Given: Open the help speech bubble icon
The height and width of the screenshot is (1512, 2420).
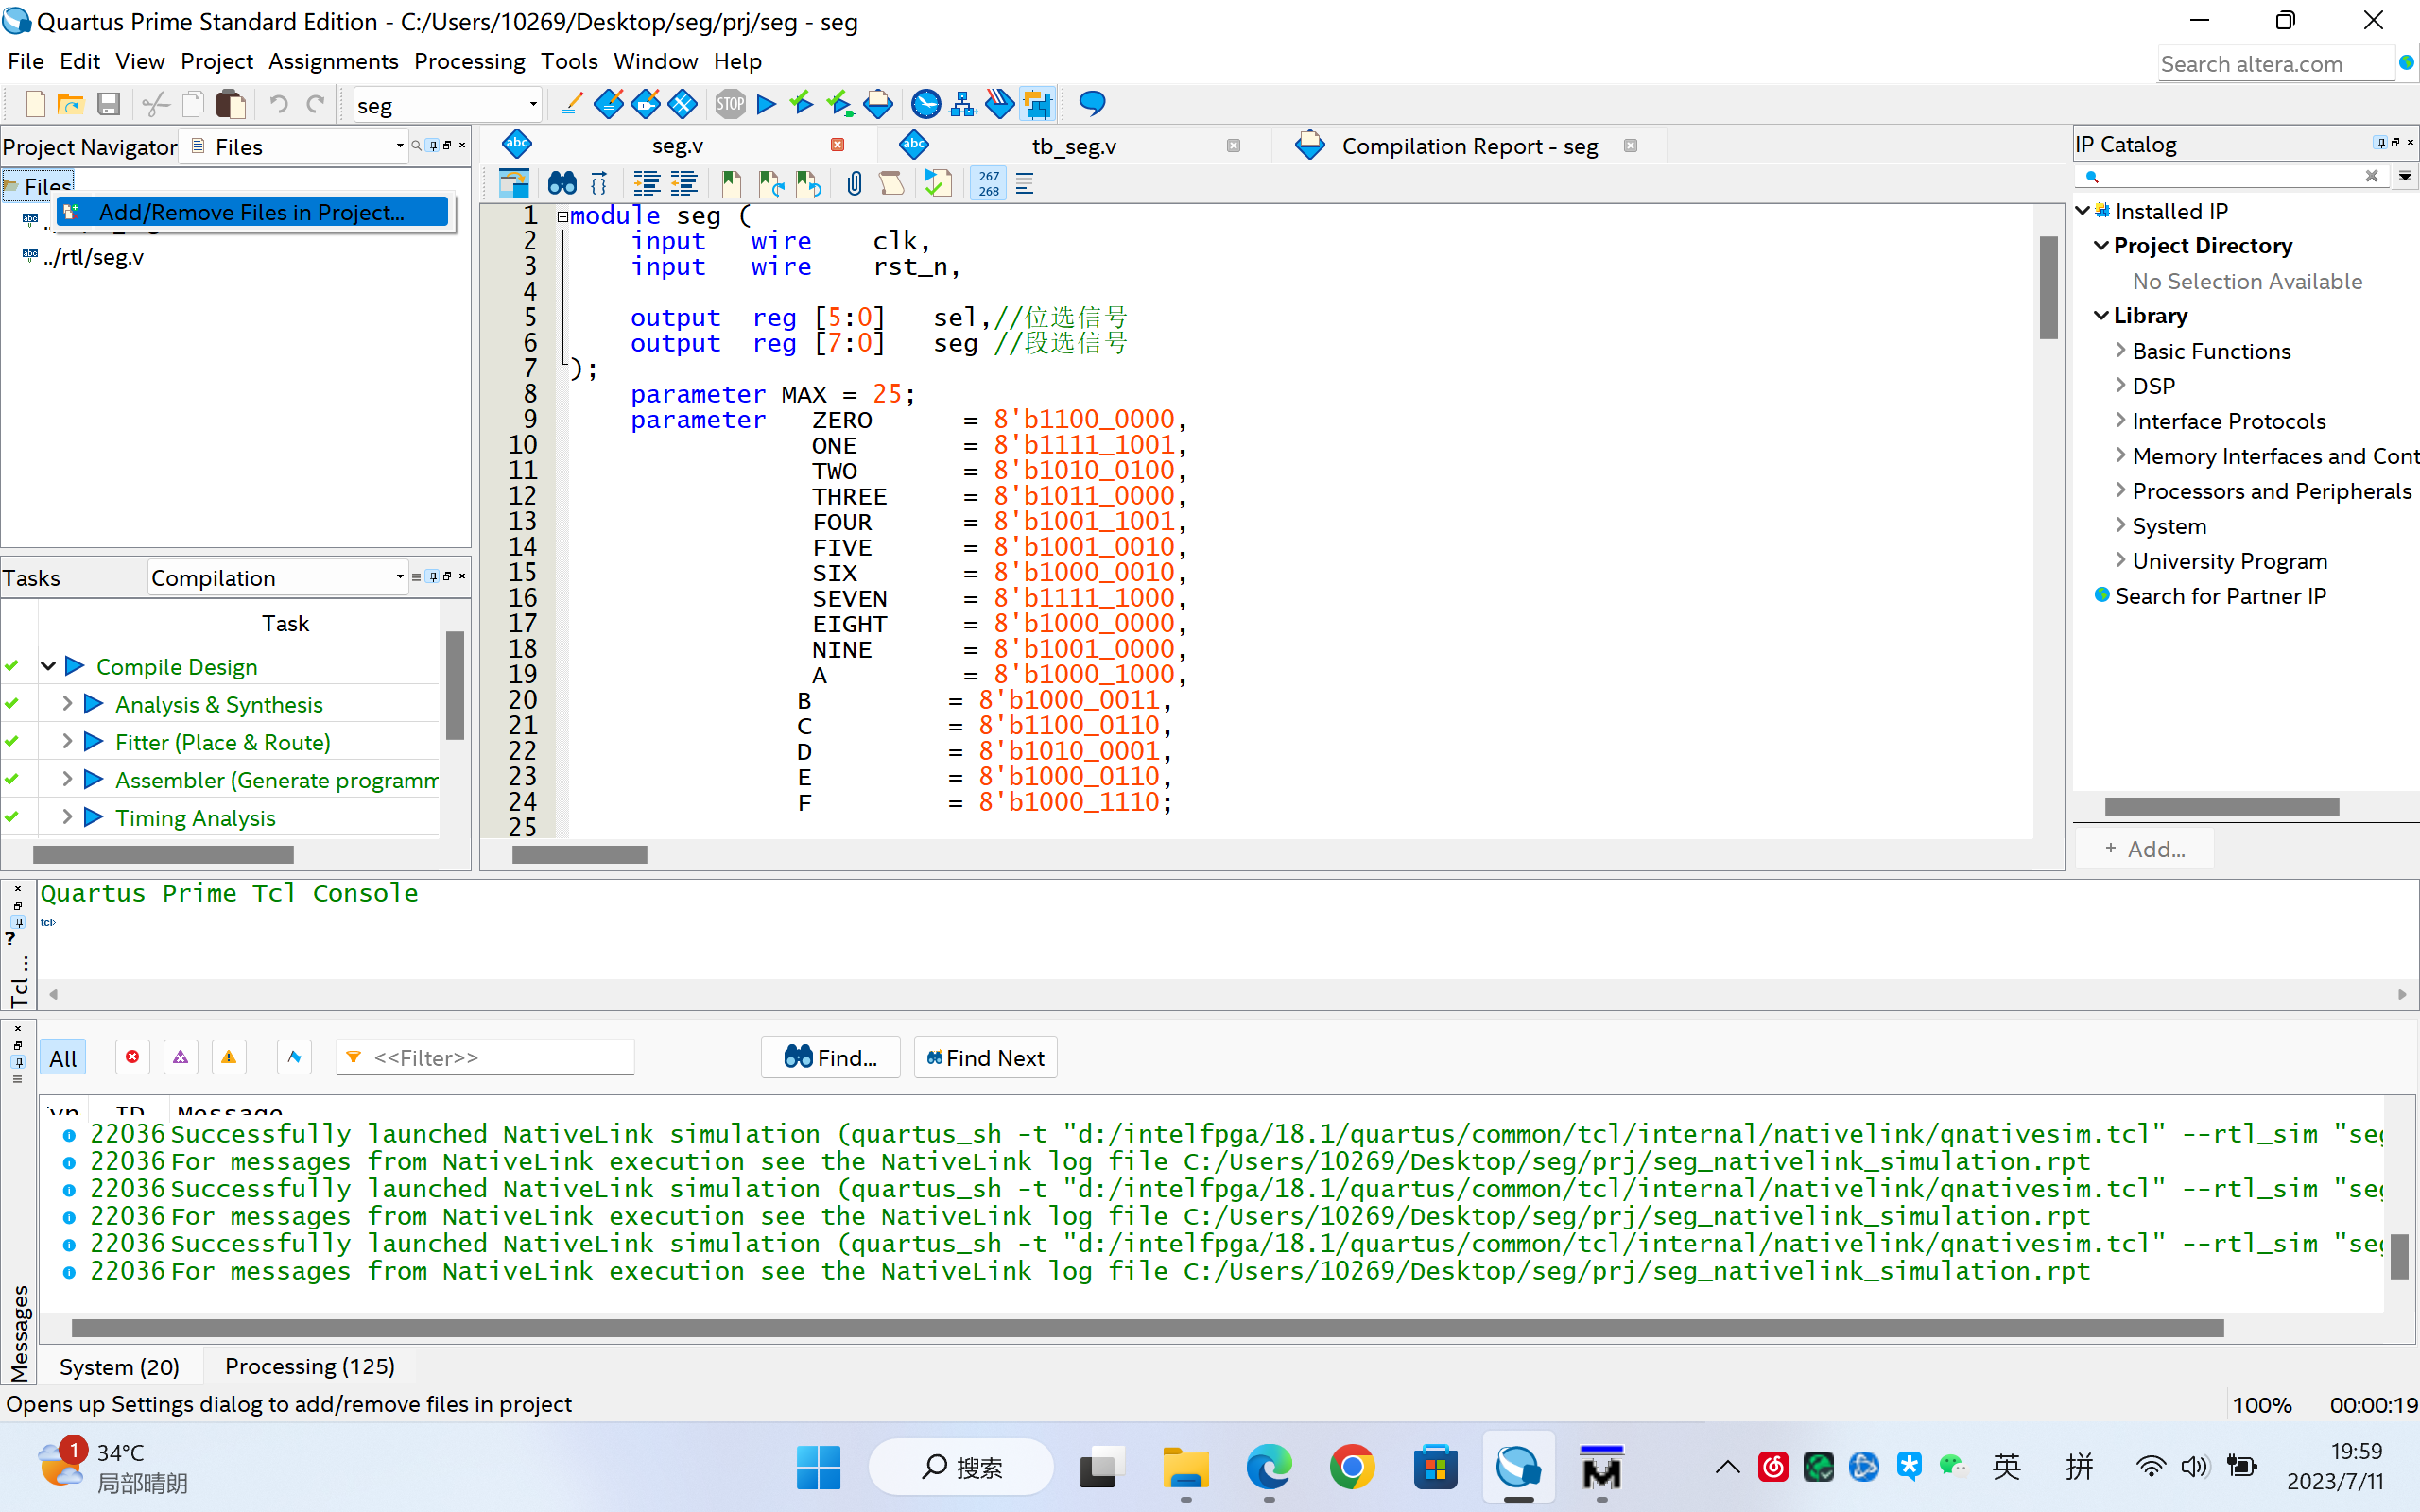Looking at the screenshot, I should [x=1092, y=104].
